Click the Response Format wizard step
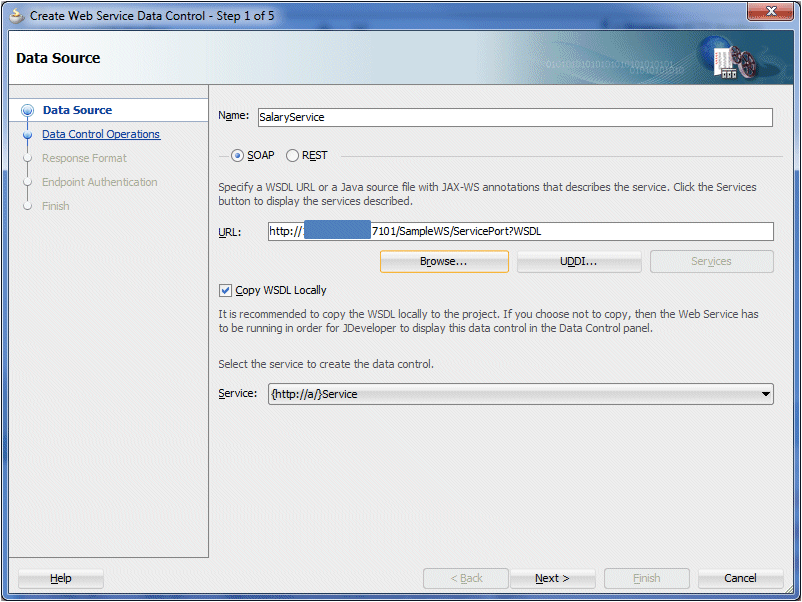This screenshot has width=802, height=602. point(84,158)
